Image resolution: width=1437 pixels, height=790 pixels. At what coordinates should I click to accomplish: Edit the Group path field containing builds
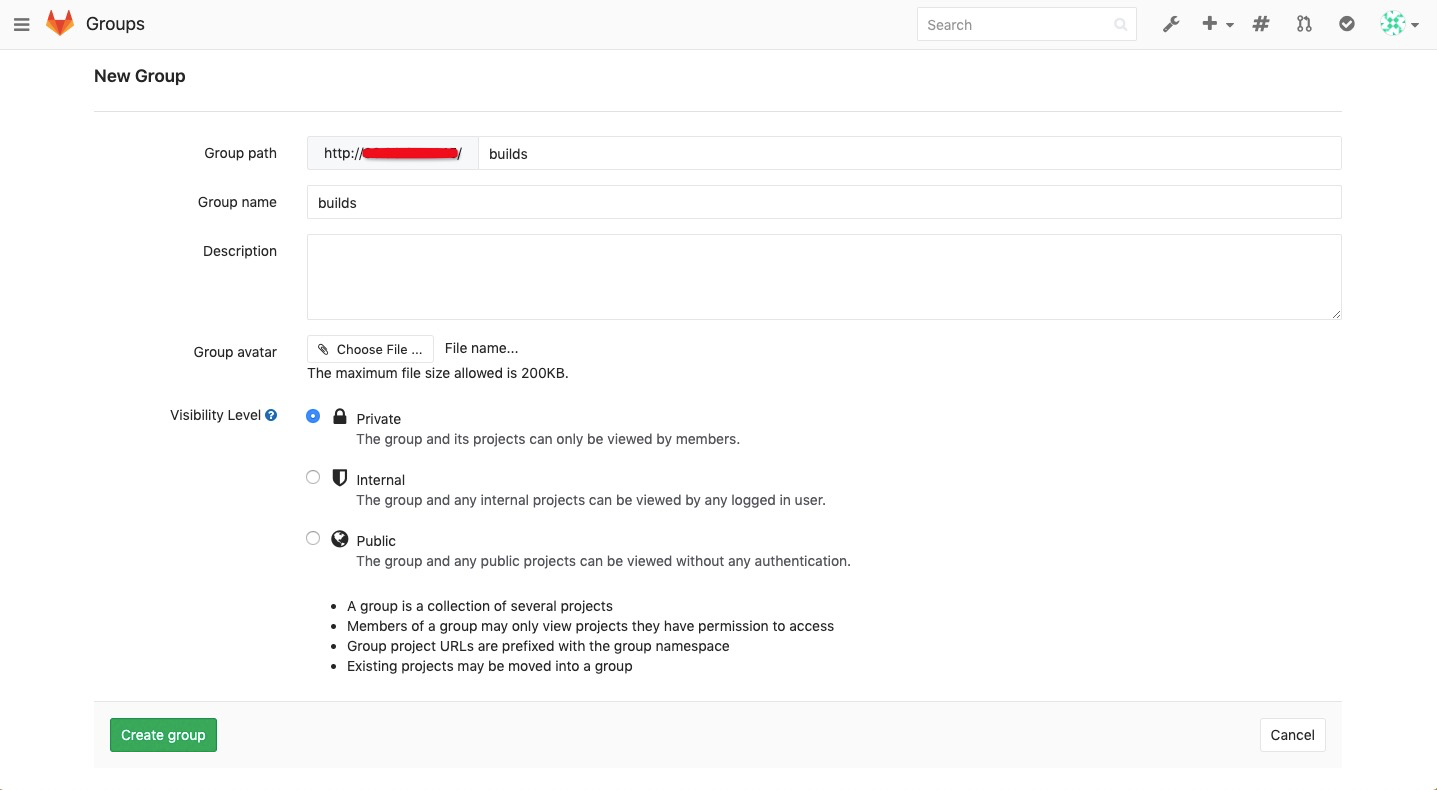pyautogui.click(x=909, y=153)
